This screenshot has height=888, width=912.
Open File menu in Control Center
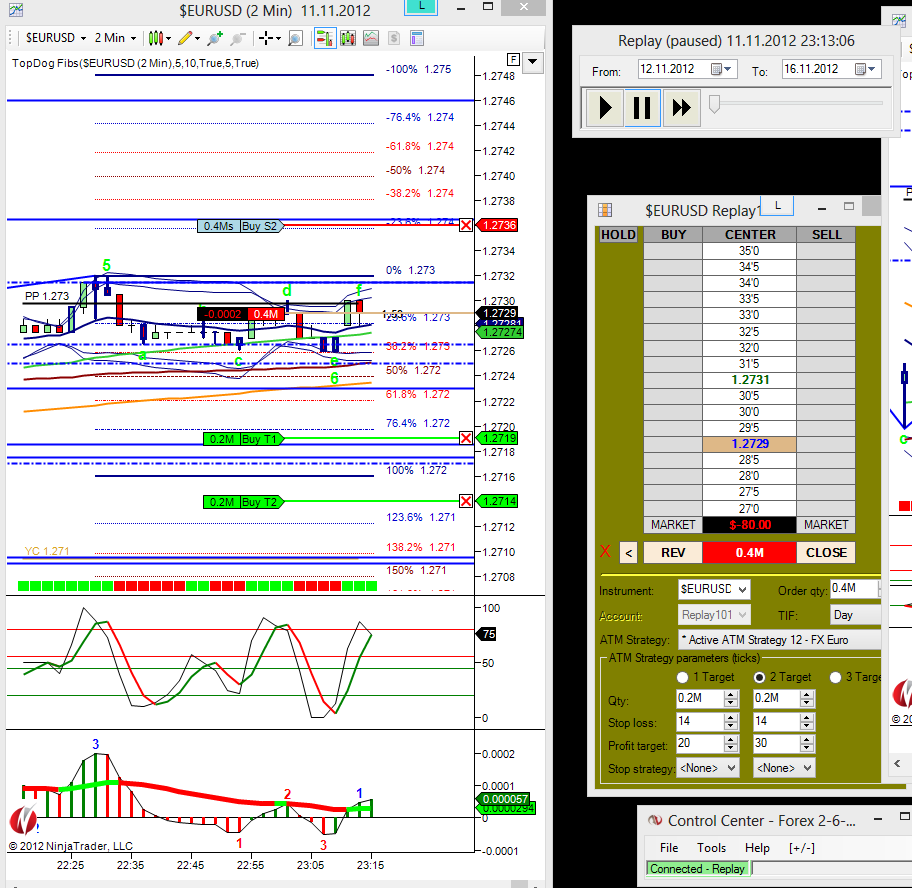point(669,848)
